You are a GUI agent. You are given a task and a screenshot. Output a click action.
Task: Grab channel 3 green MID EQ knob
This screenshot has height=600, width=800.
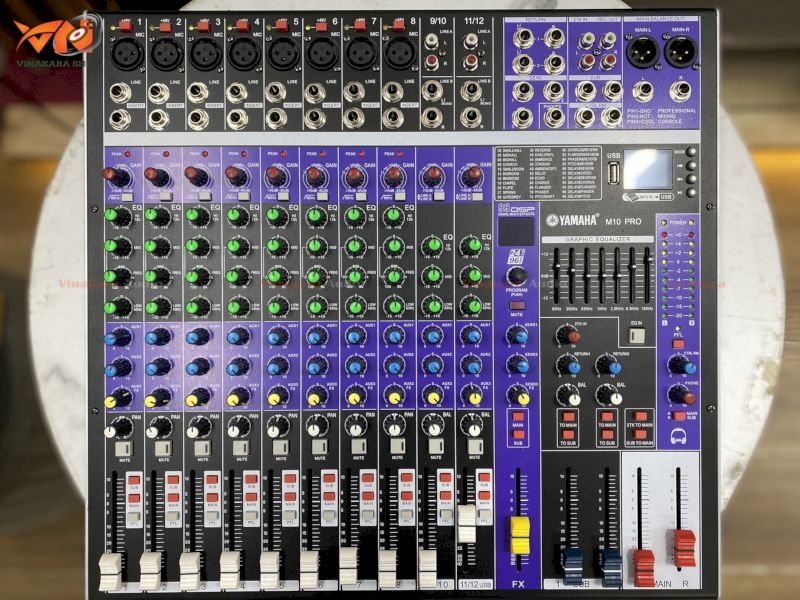point(197,246)
